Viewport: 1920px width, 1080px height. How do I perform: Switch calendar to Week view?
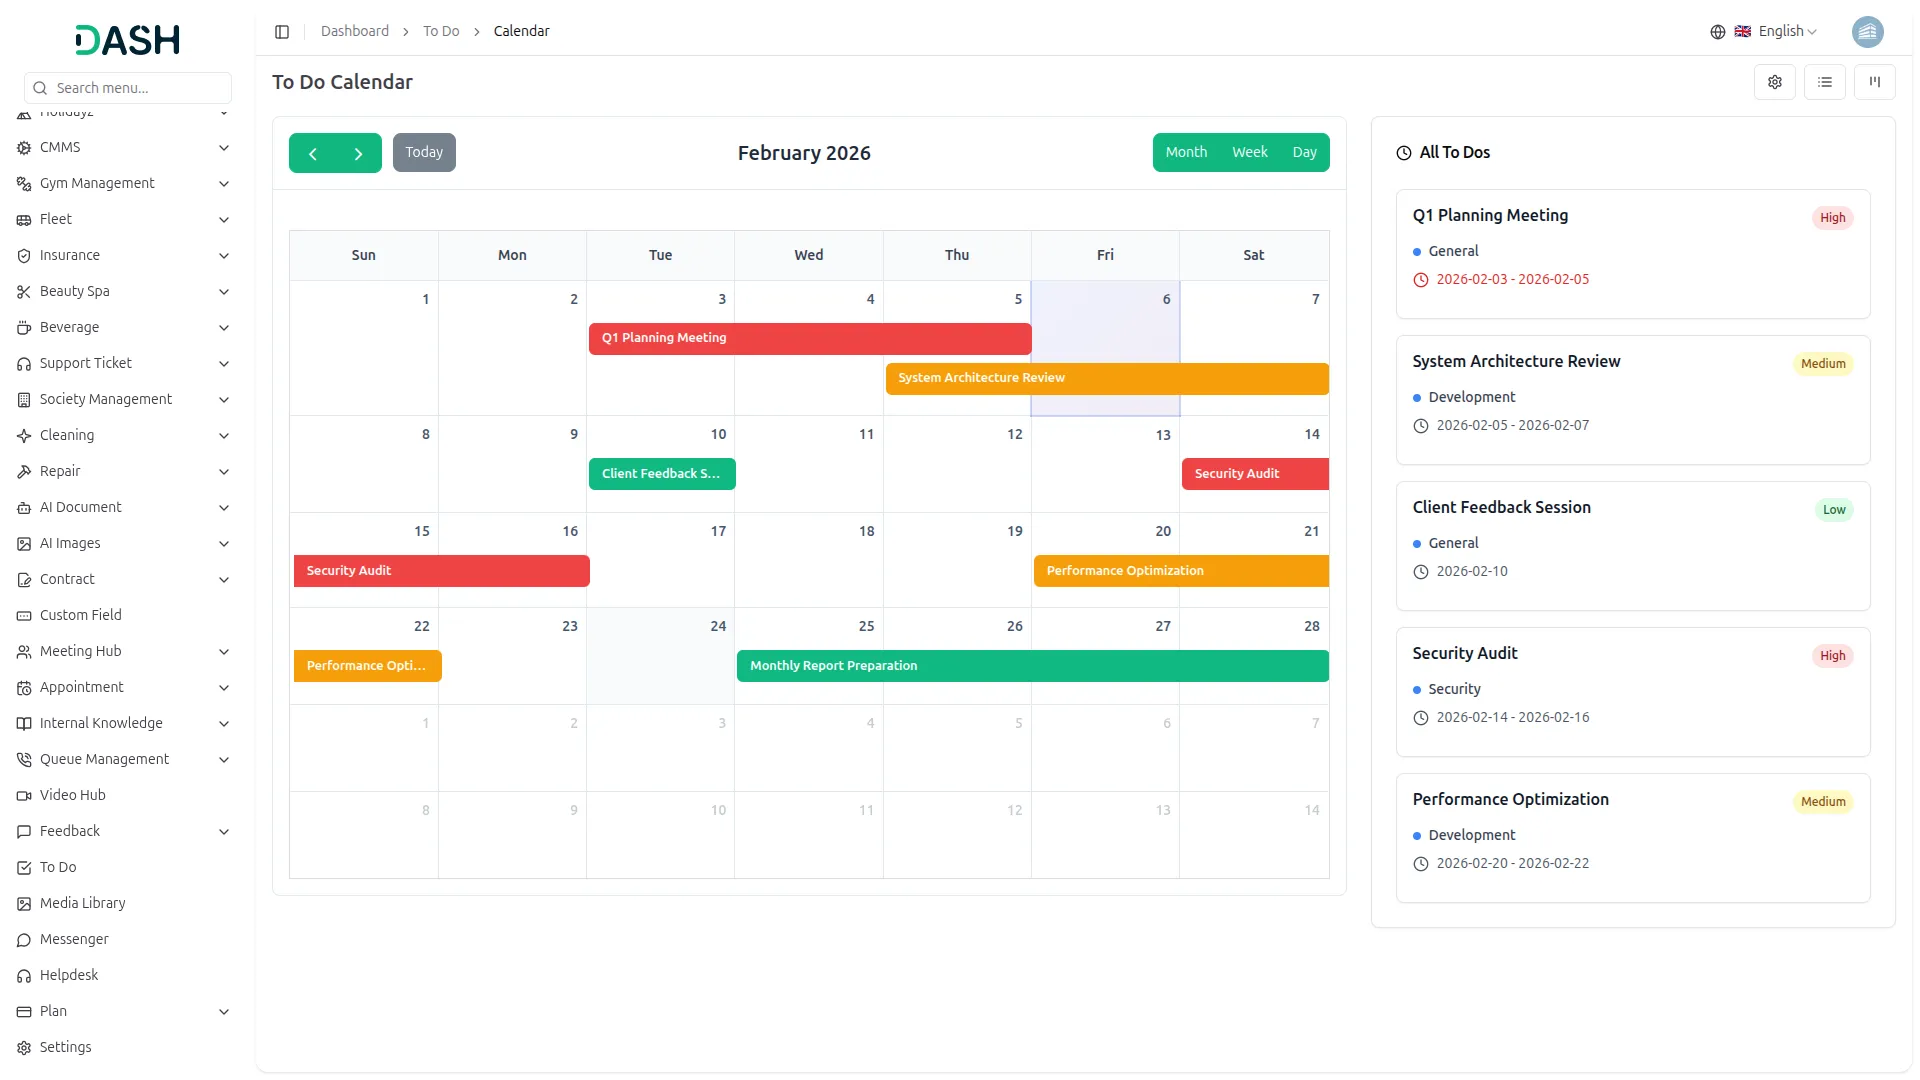(x=1249, y=152)
